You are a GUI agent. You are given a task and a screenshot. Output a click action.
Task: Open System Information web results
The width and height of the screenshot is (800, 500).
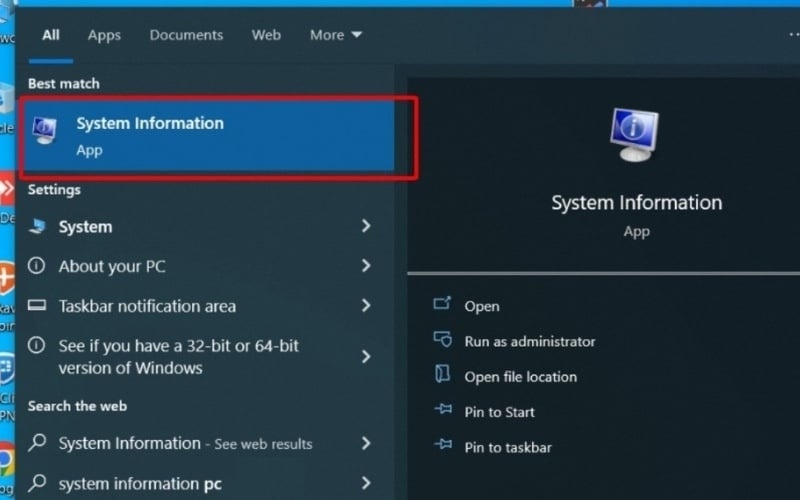204,443
